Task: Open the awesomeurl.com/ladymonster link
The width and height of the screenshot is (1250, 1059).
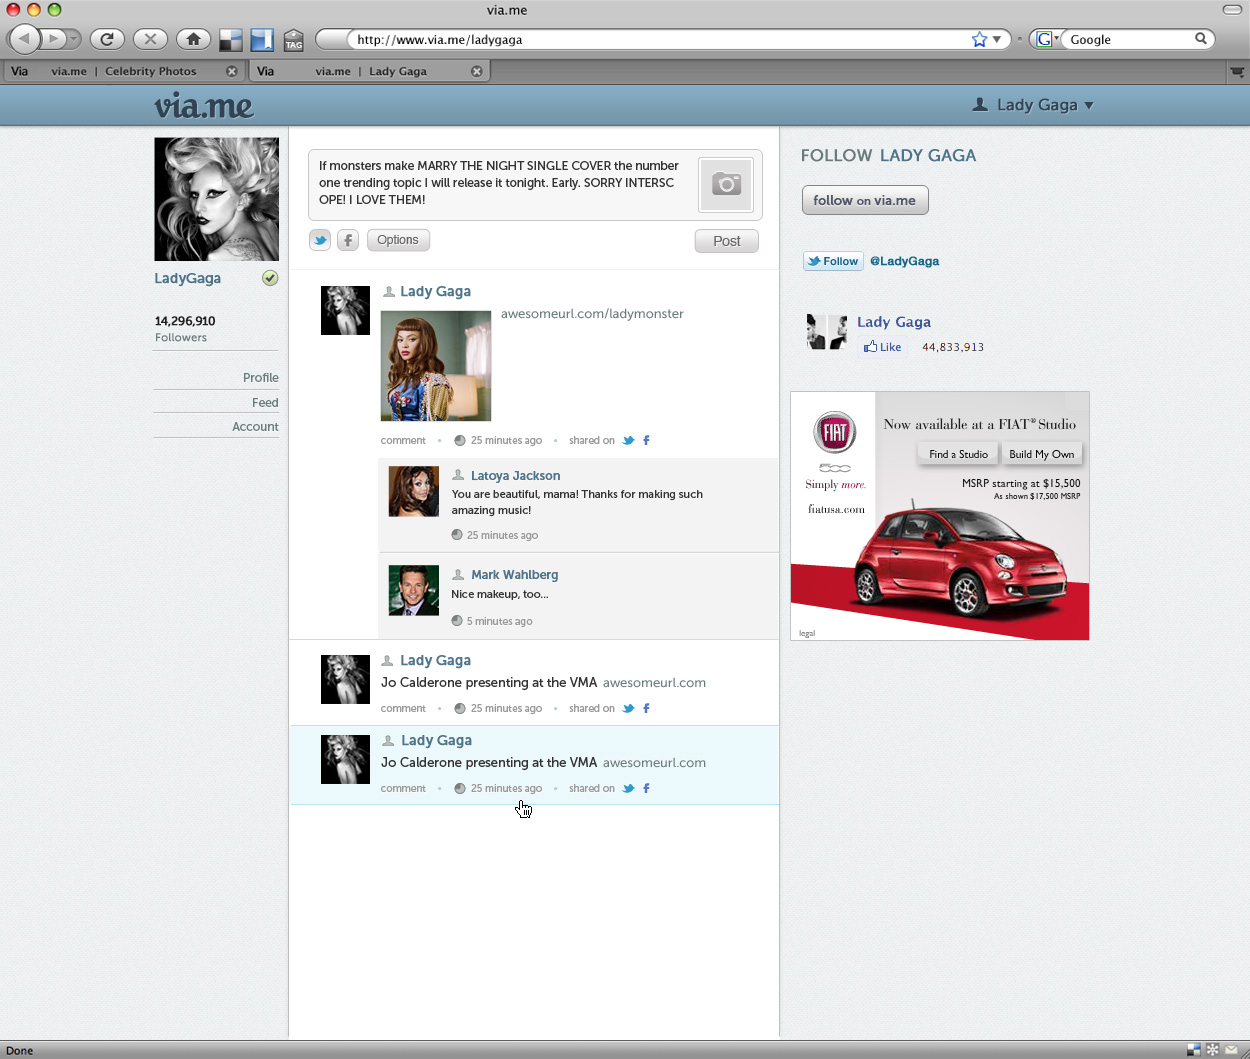Action: click(592, 313)
